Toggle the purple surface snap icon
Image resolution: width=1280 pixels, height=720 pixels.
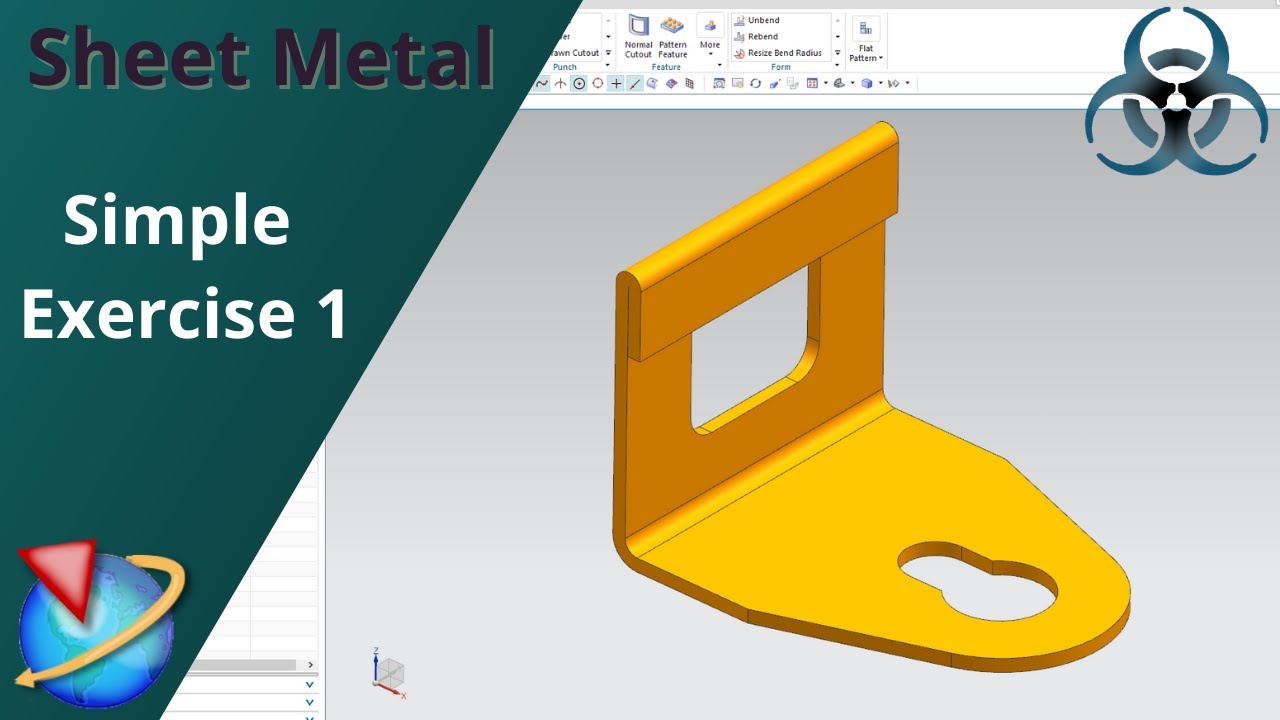pos(671,83)
